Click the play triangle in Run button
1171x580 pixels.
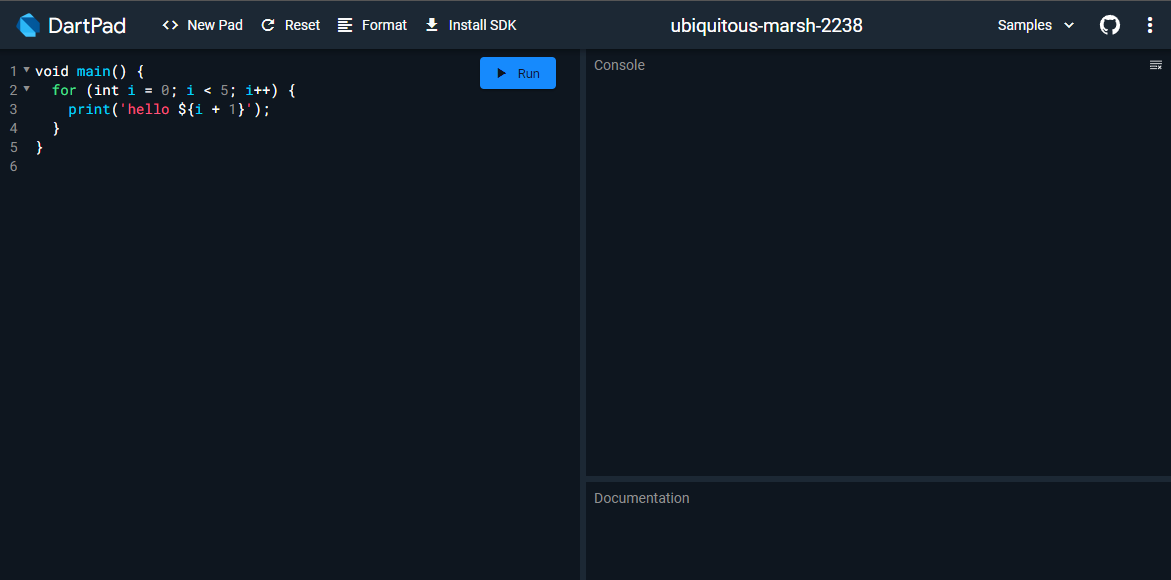pyautogui.click(x=502, y=73)
